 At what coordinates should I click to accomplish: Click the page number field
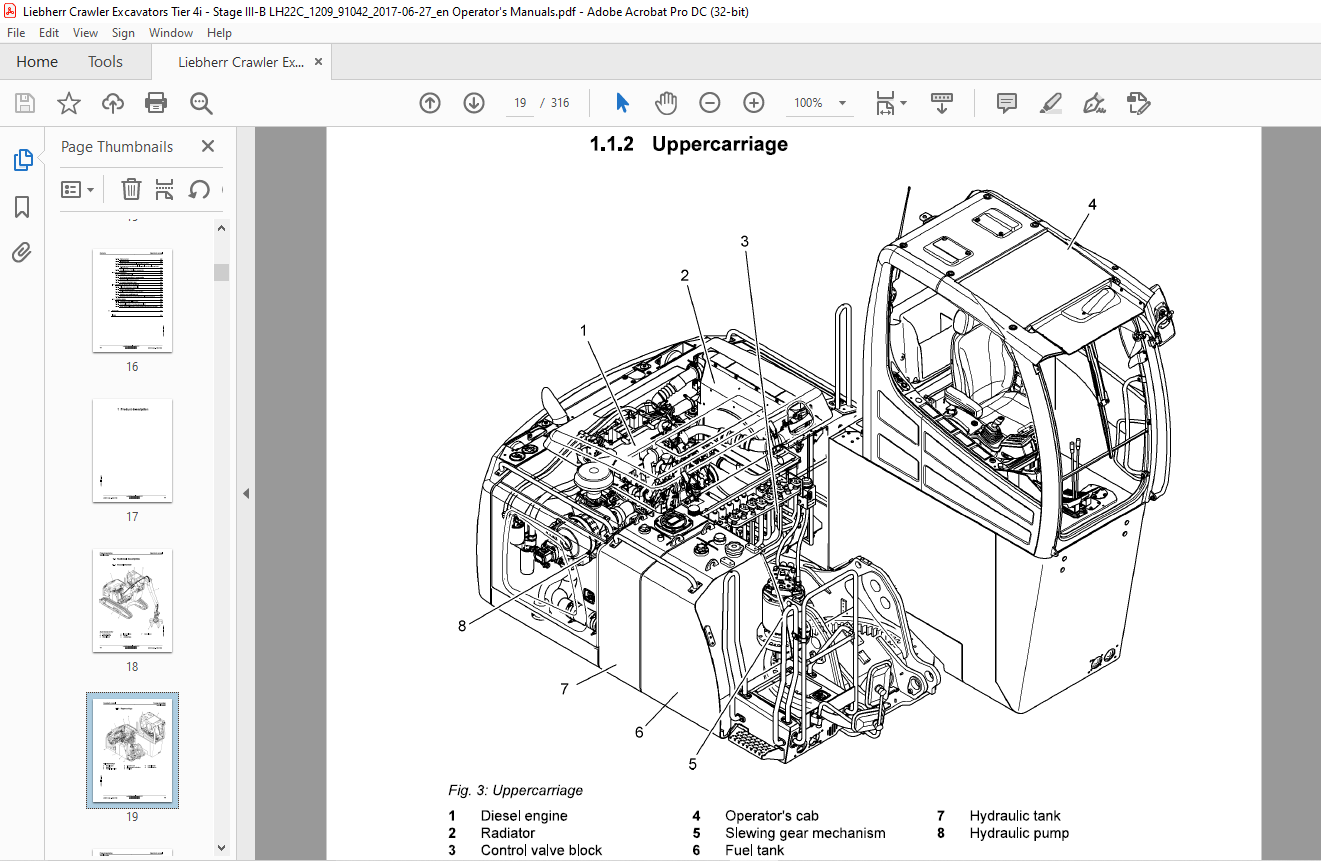[x=521, y=103]
